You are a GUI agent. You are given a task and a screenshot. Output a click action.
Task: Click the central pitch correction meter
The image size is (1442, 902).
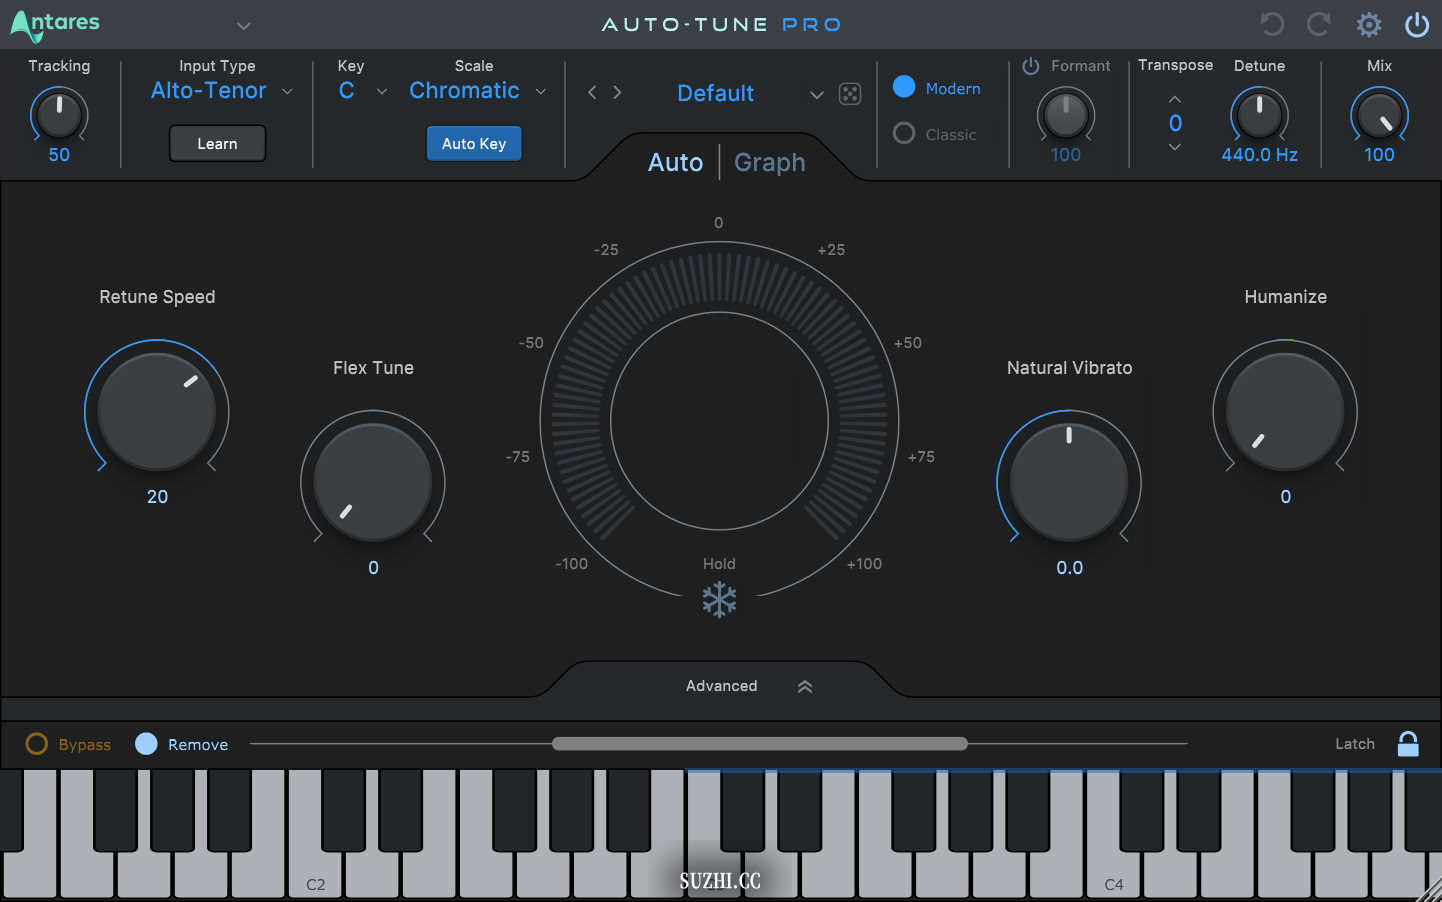pos(719,421)
